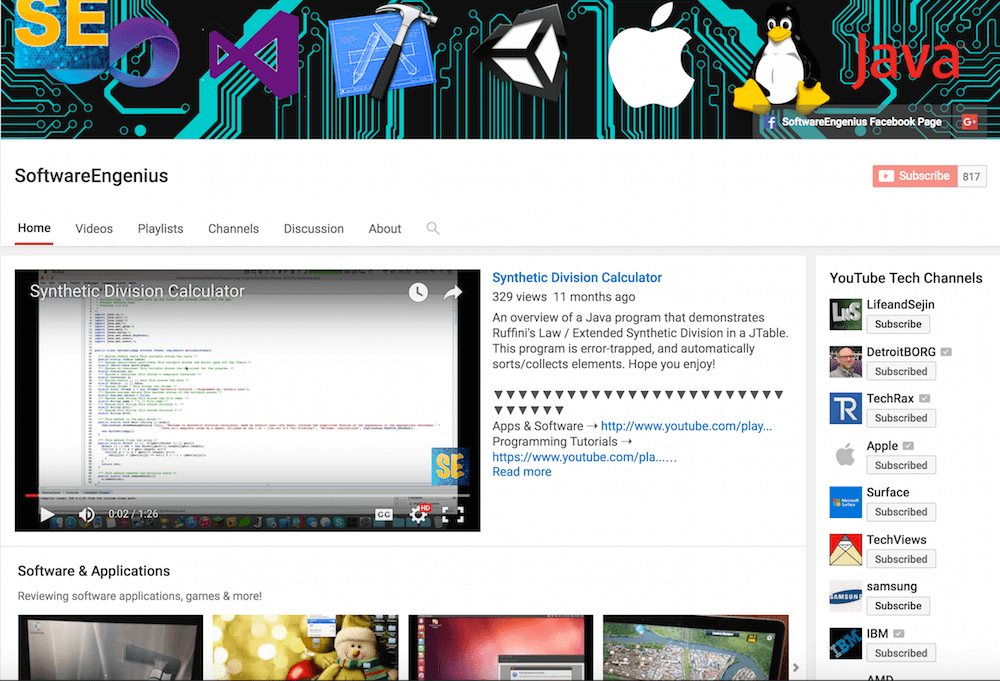Viewport: 1000px width, 681px height.
Task: Toggle Subscribed button for Surface
Action: [x=901, y=511]
